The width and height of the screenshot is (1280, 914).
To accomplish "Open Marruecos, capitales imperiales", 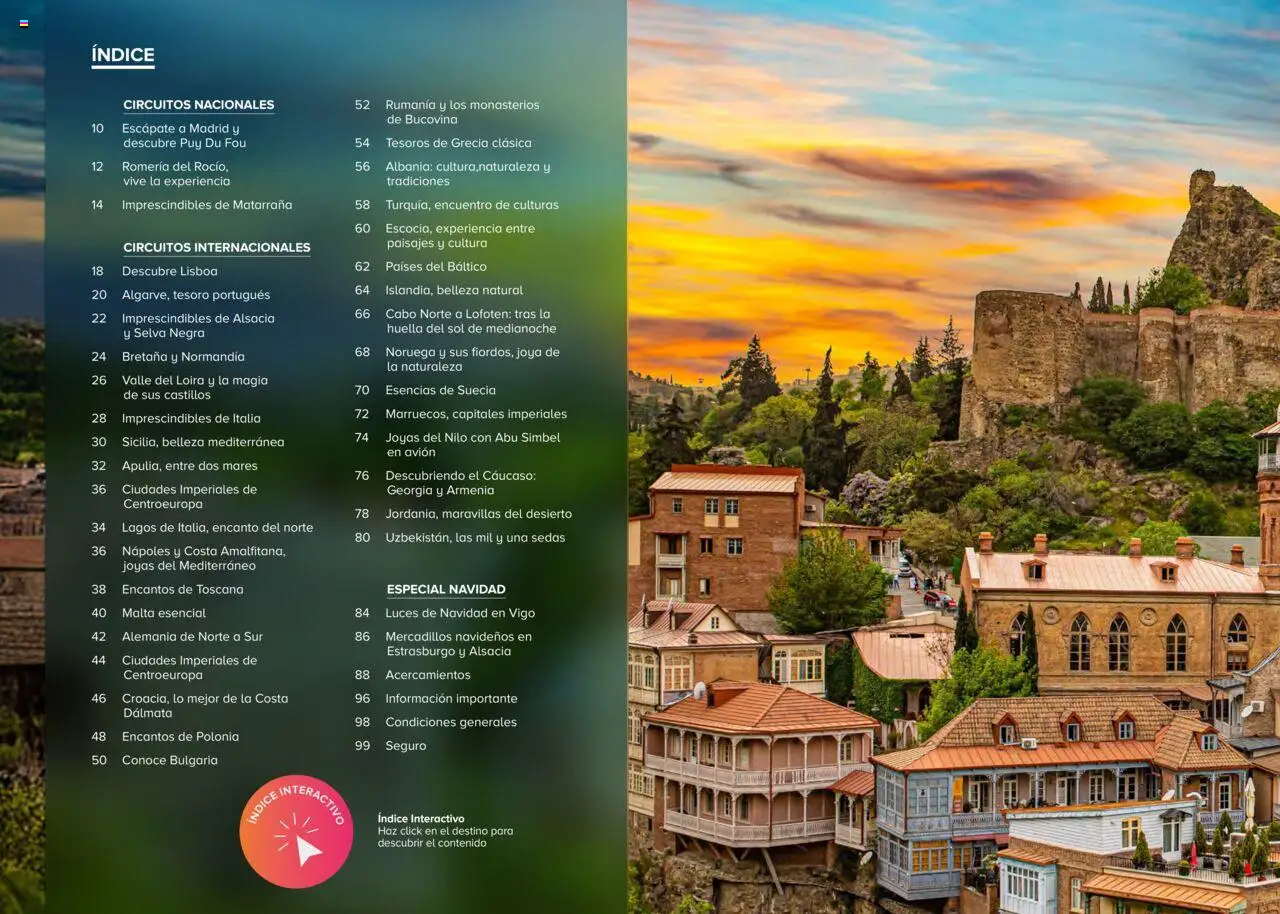I will coord(476,414).
